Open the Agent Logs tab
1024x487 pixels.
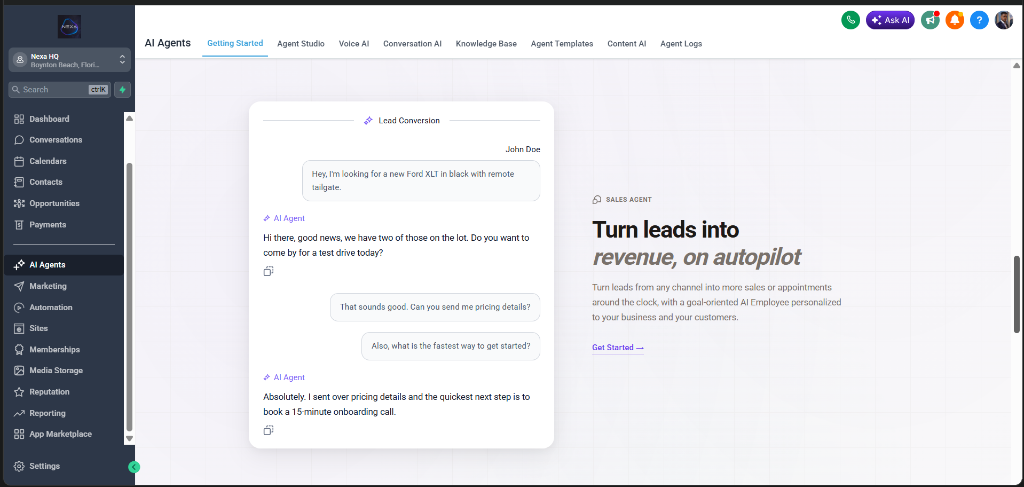pos(681,44)
